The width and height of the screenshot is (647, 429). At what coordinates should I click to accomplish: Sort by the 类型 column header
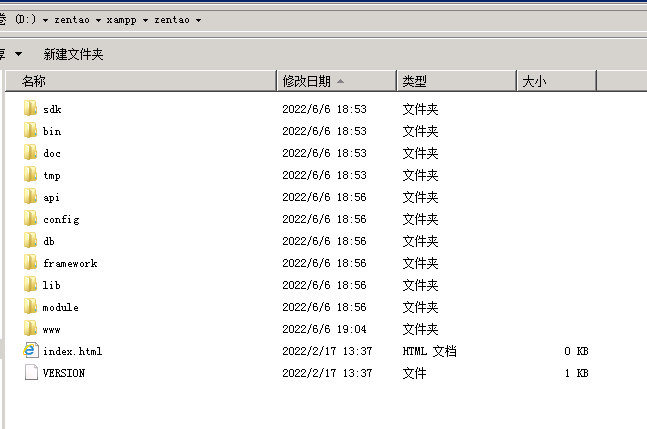coord(456,81)
